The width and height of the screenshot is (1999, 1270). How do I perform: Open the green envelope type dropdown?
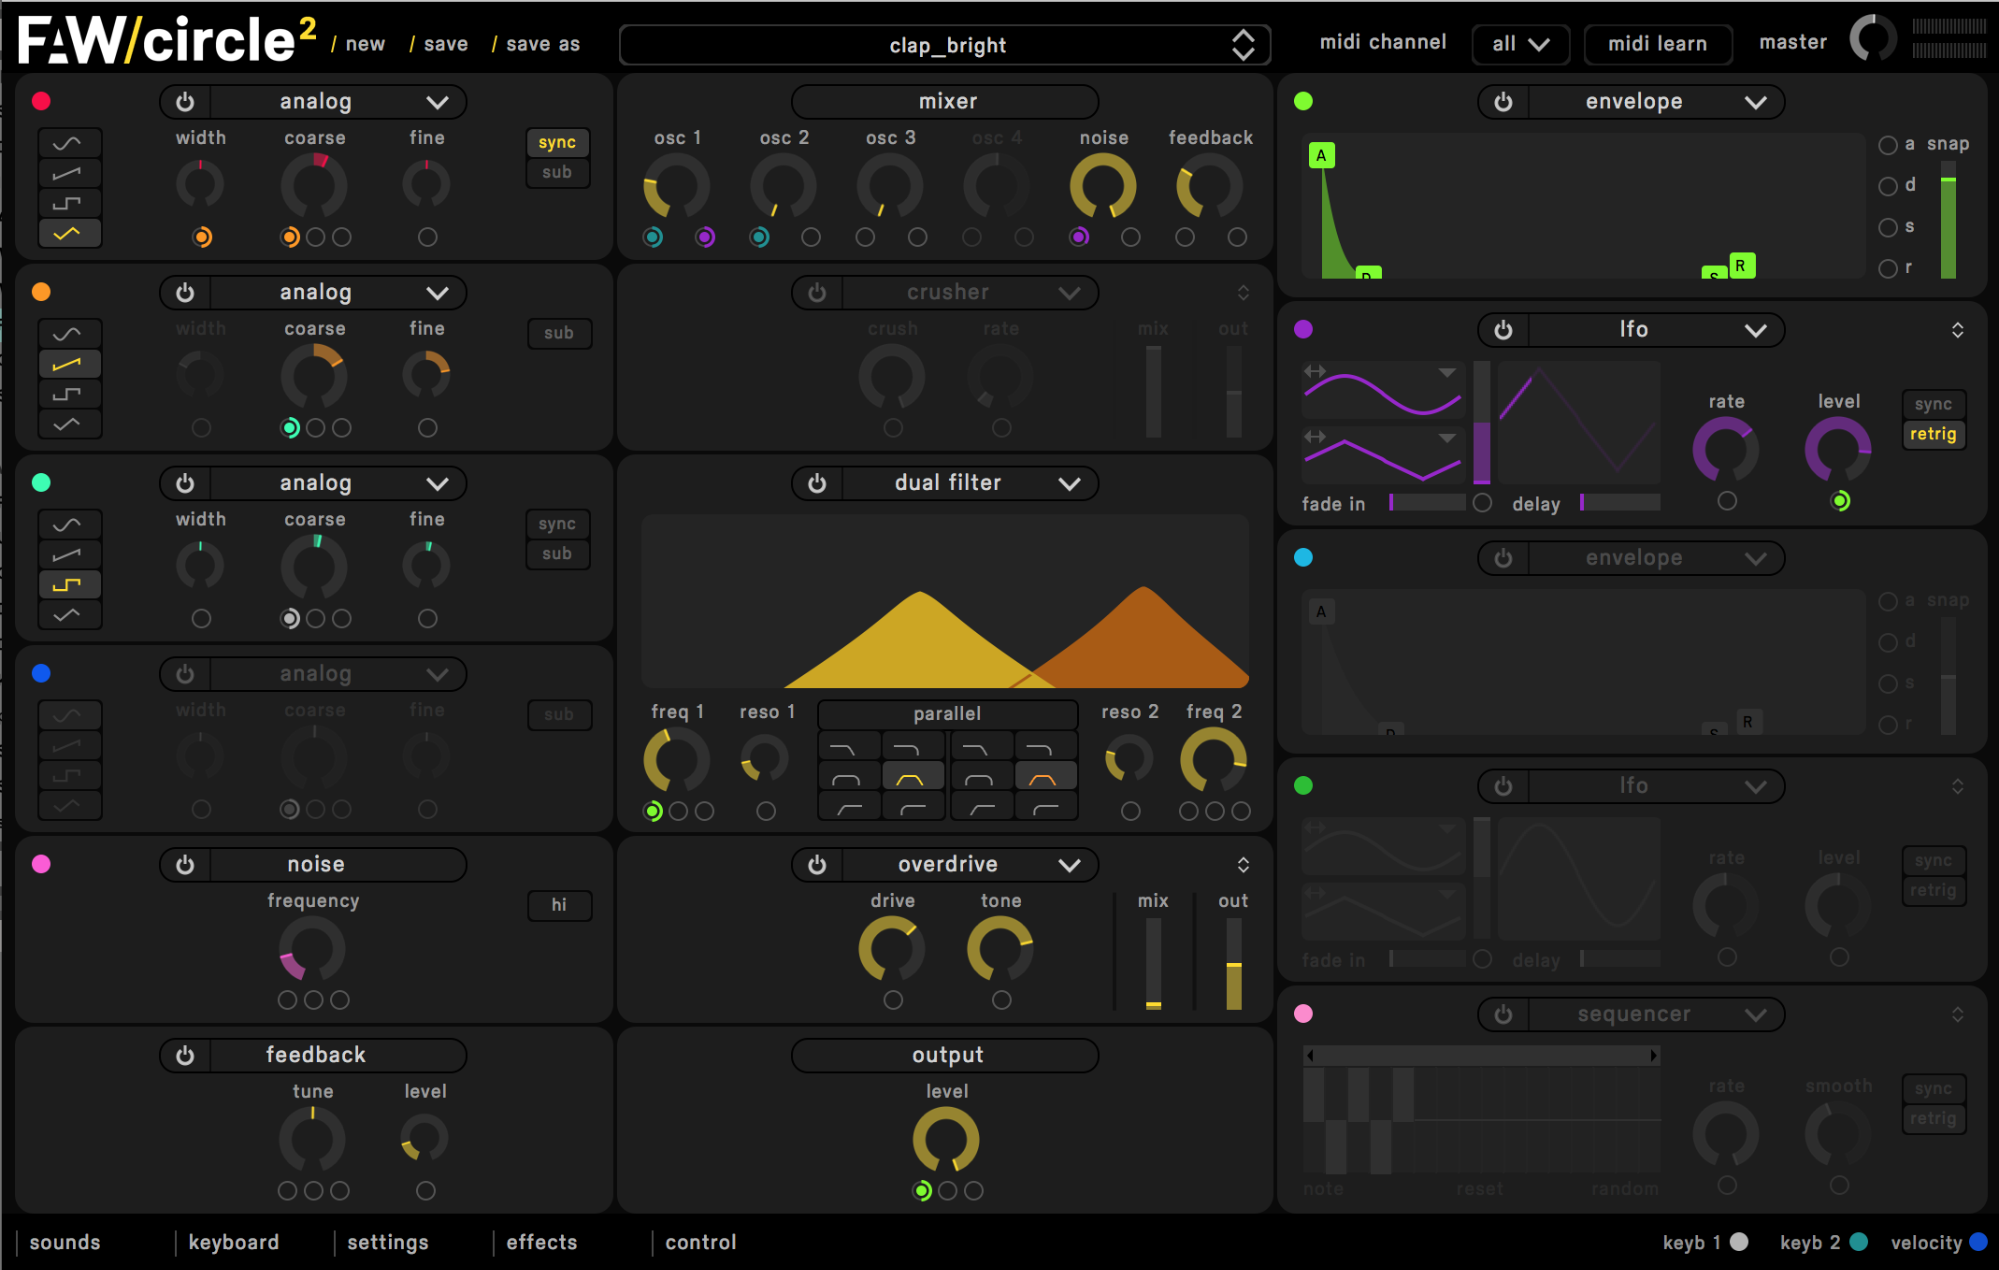[1656, 102]
